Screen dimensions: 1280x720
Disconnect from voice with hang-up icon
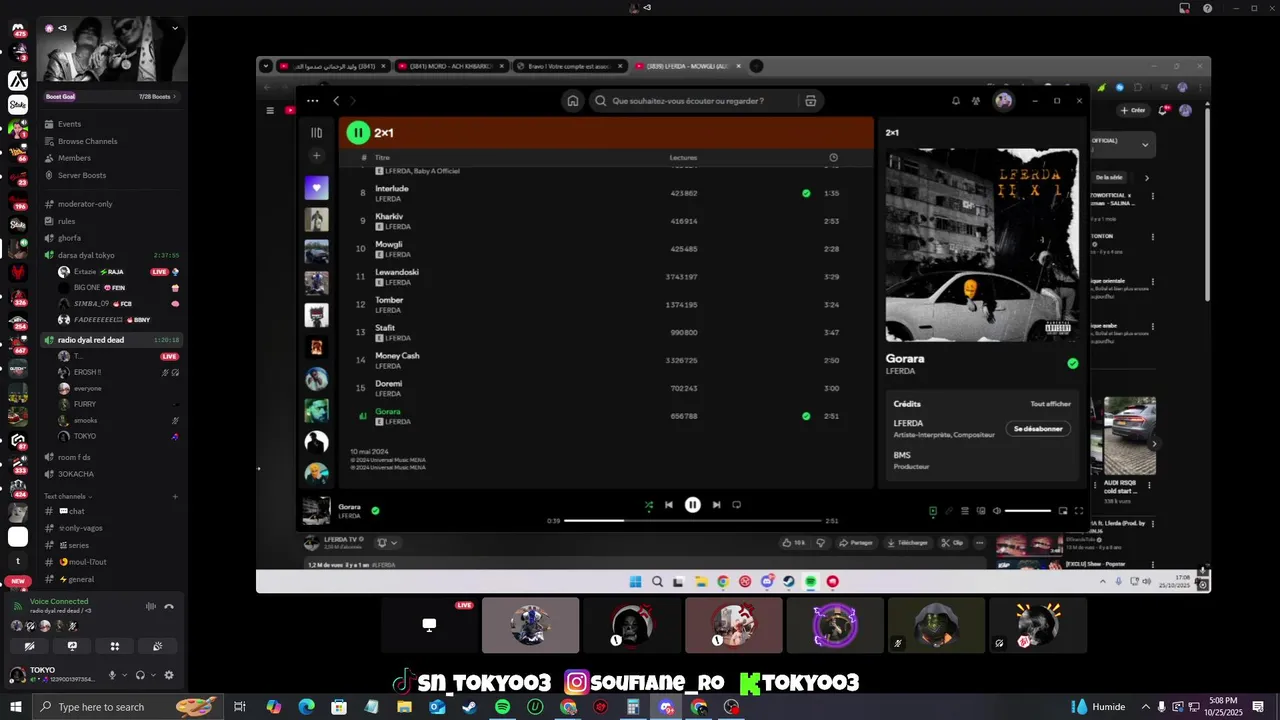(169, 606)
